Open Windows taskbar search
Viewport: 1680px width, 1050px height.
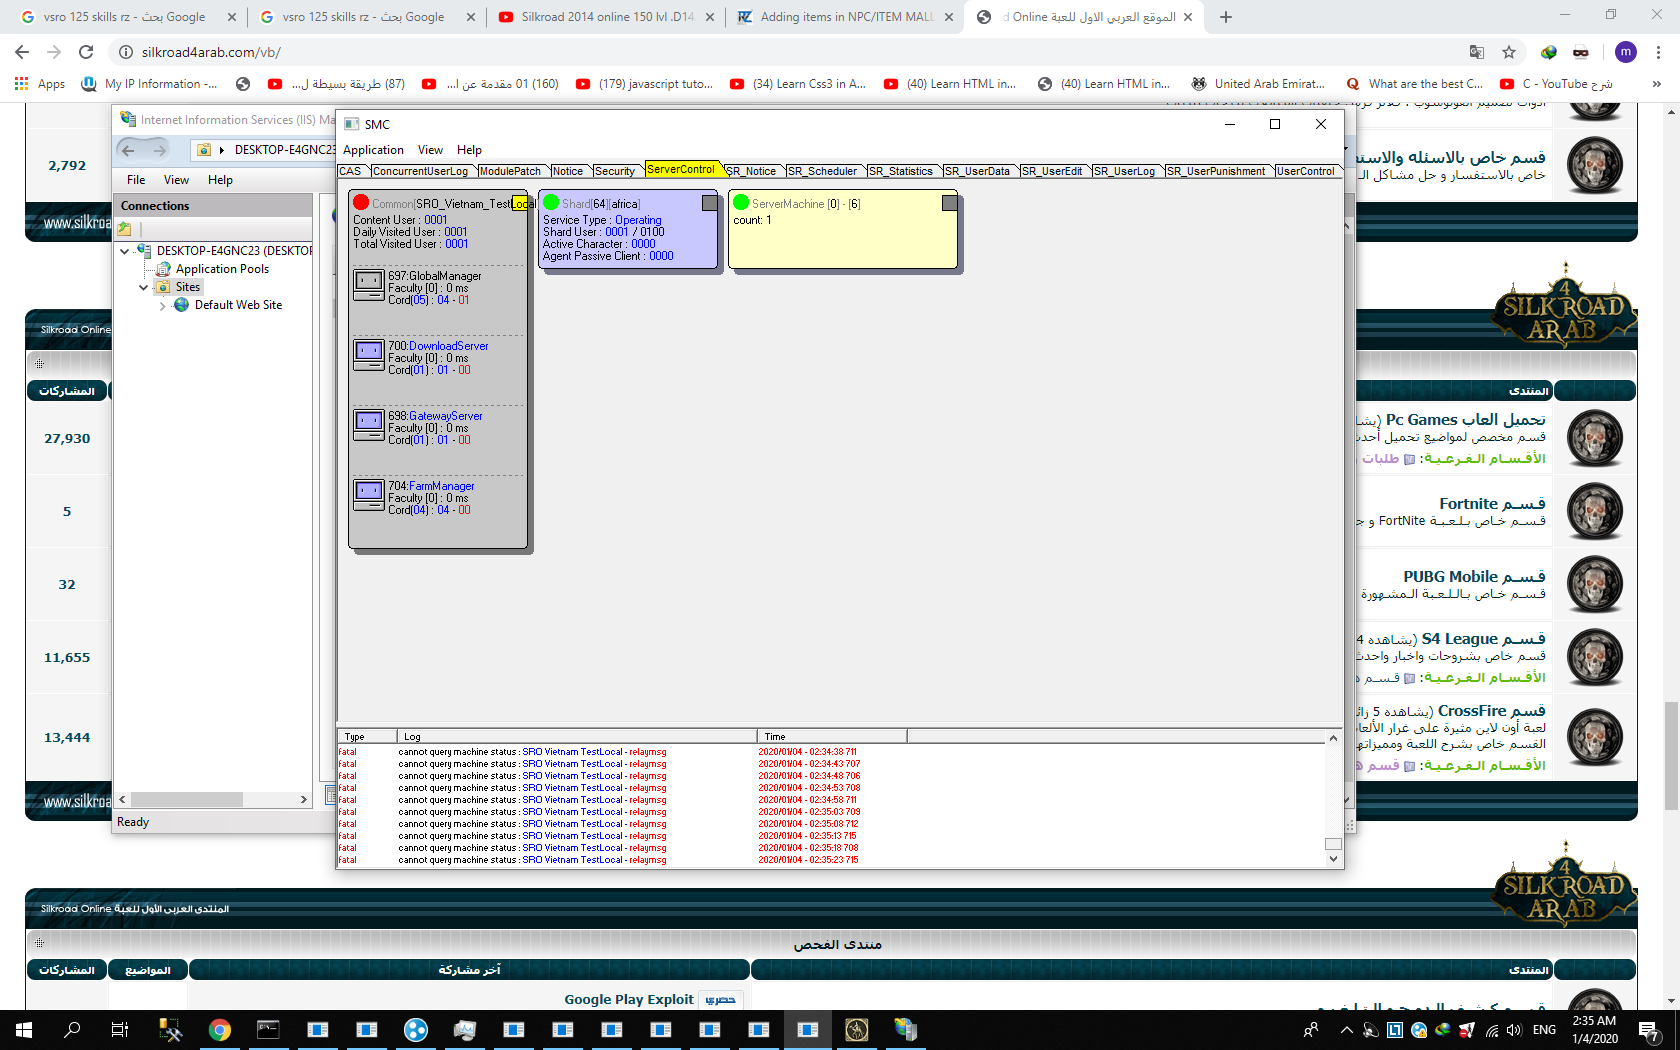(72, 1030)
